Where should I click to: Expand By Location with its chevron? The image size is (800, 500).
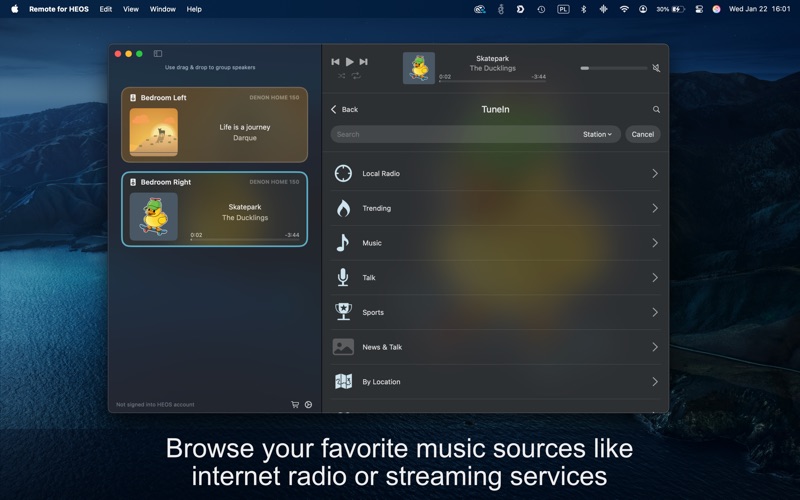pos(655,382)
